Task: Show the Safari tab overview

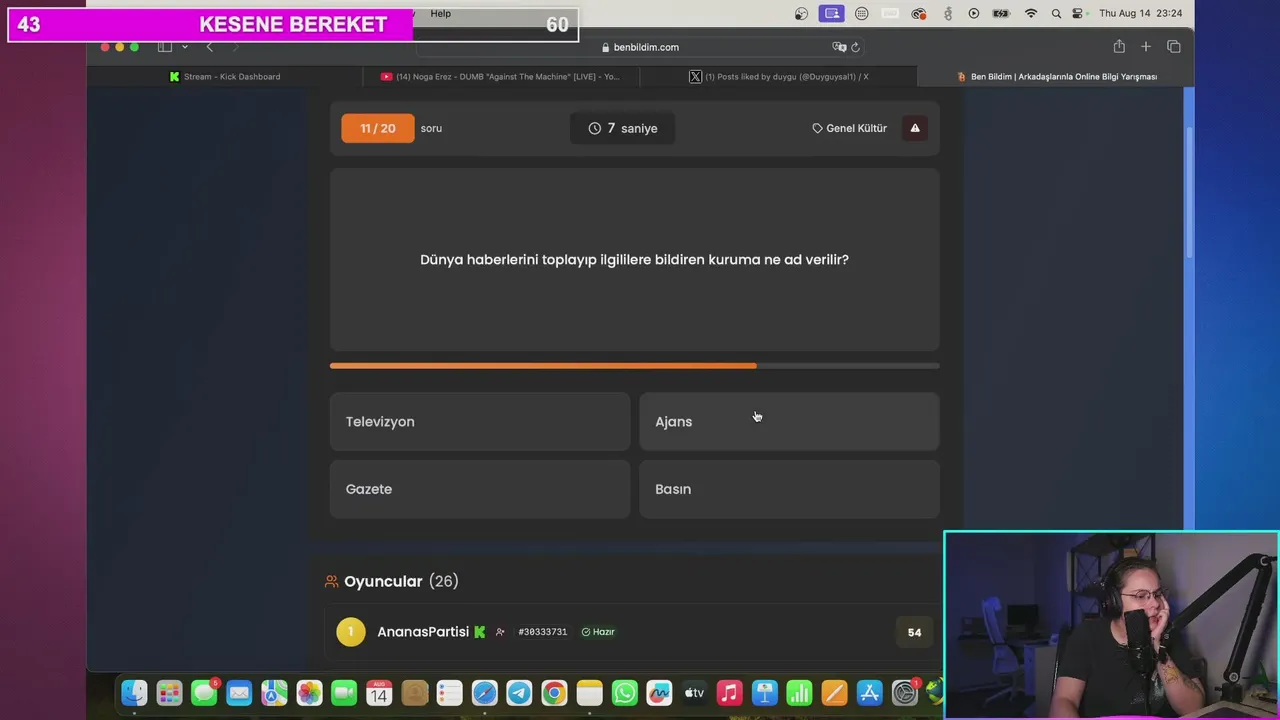Action: pyautogui.click(x=1174, y=46)
